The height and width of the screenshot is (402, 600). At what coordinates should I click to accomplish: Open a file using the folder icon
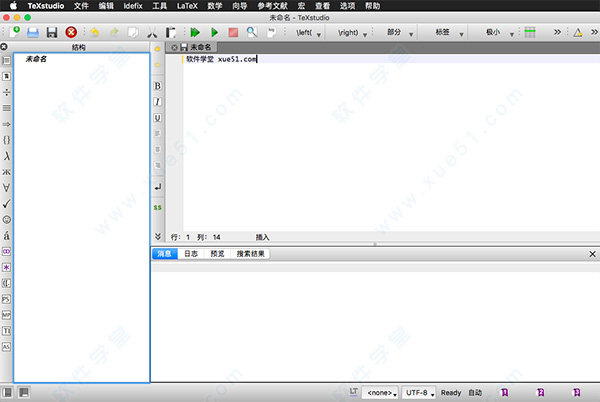33,33
